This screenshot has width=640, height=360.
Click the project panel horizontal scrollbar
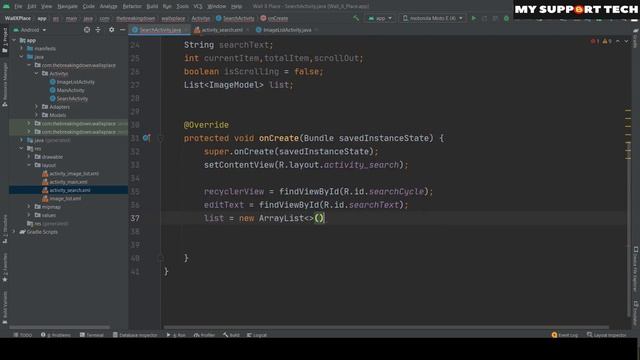coord(59,327)
